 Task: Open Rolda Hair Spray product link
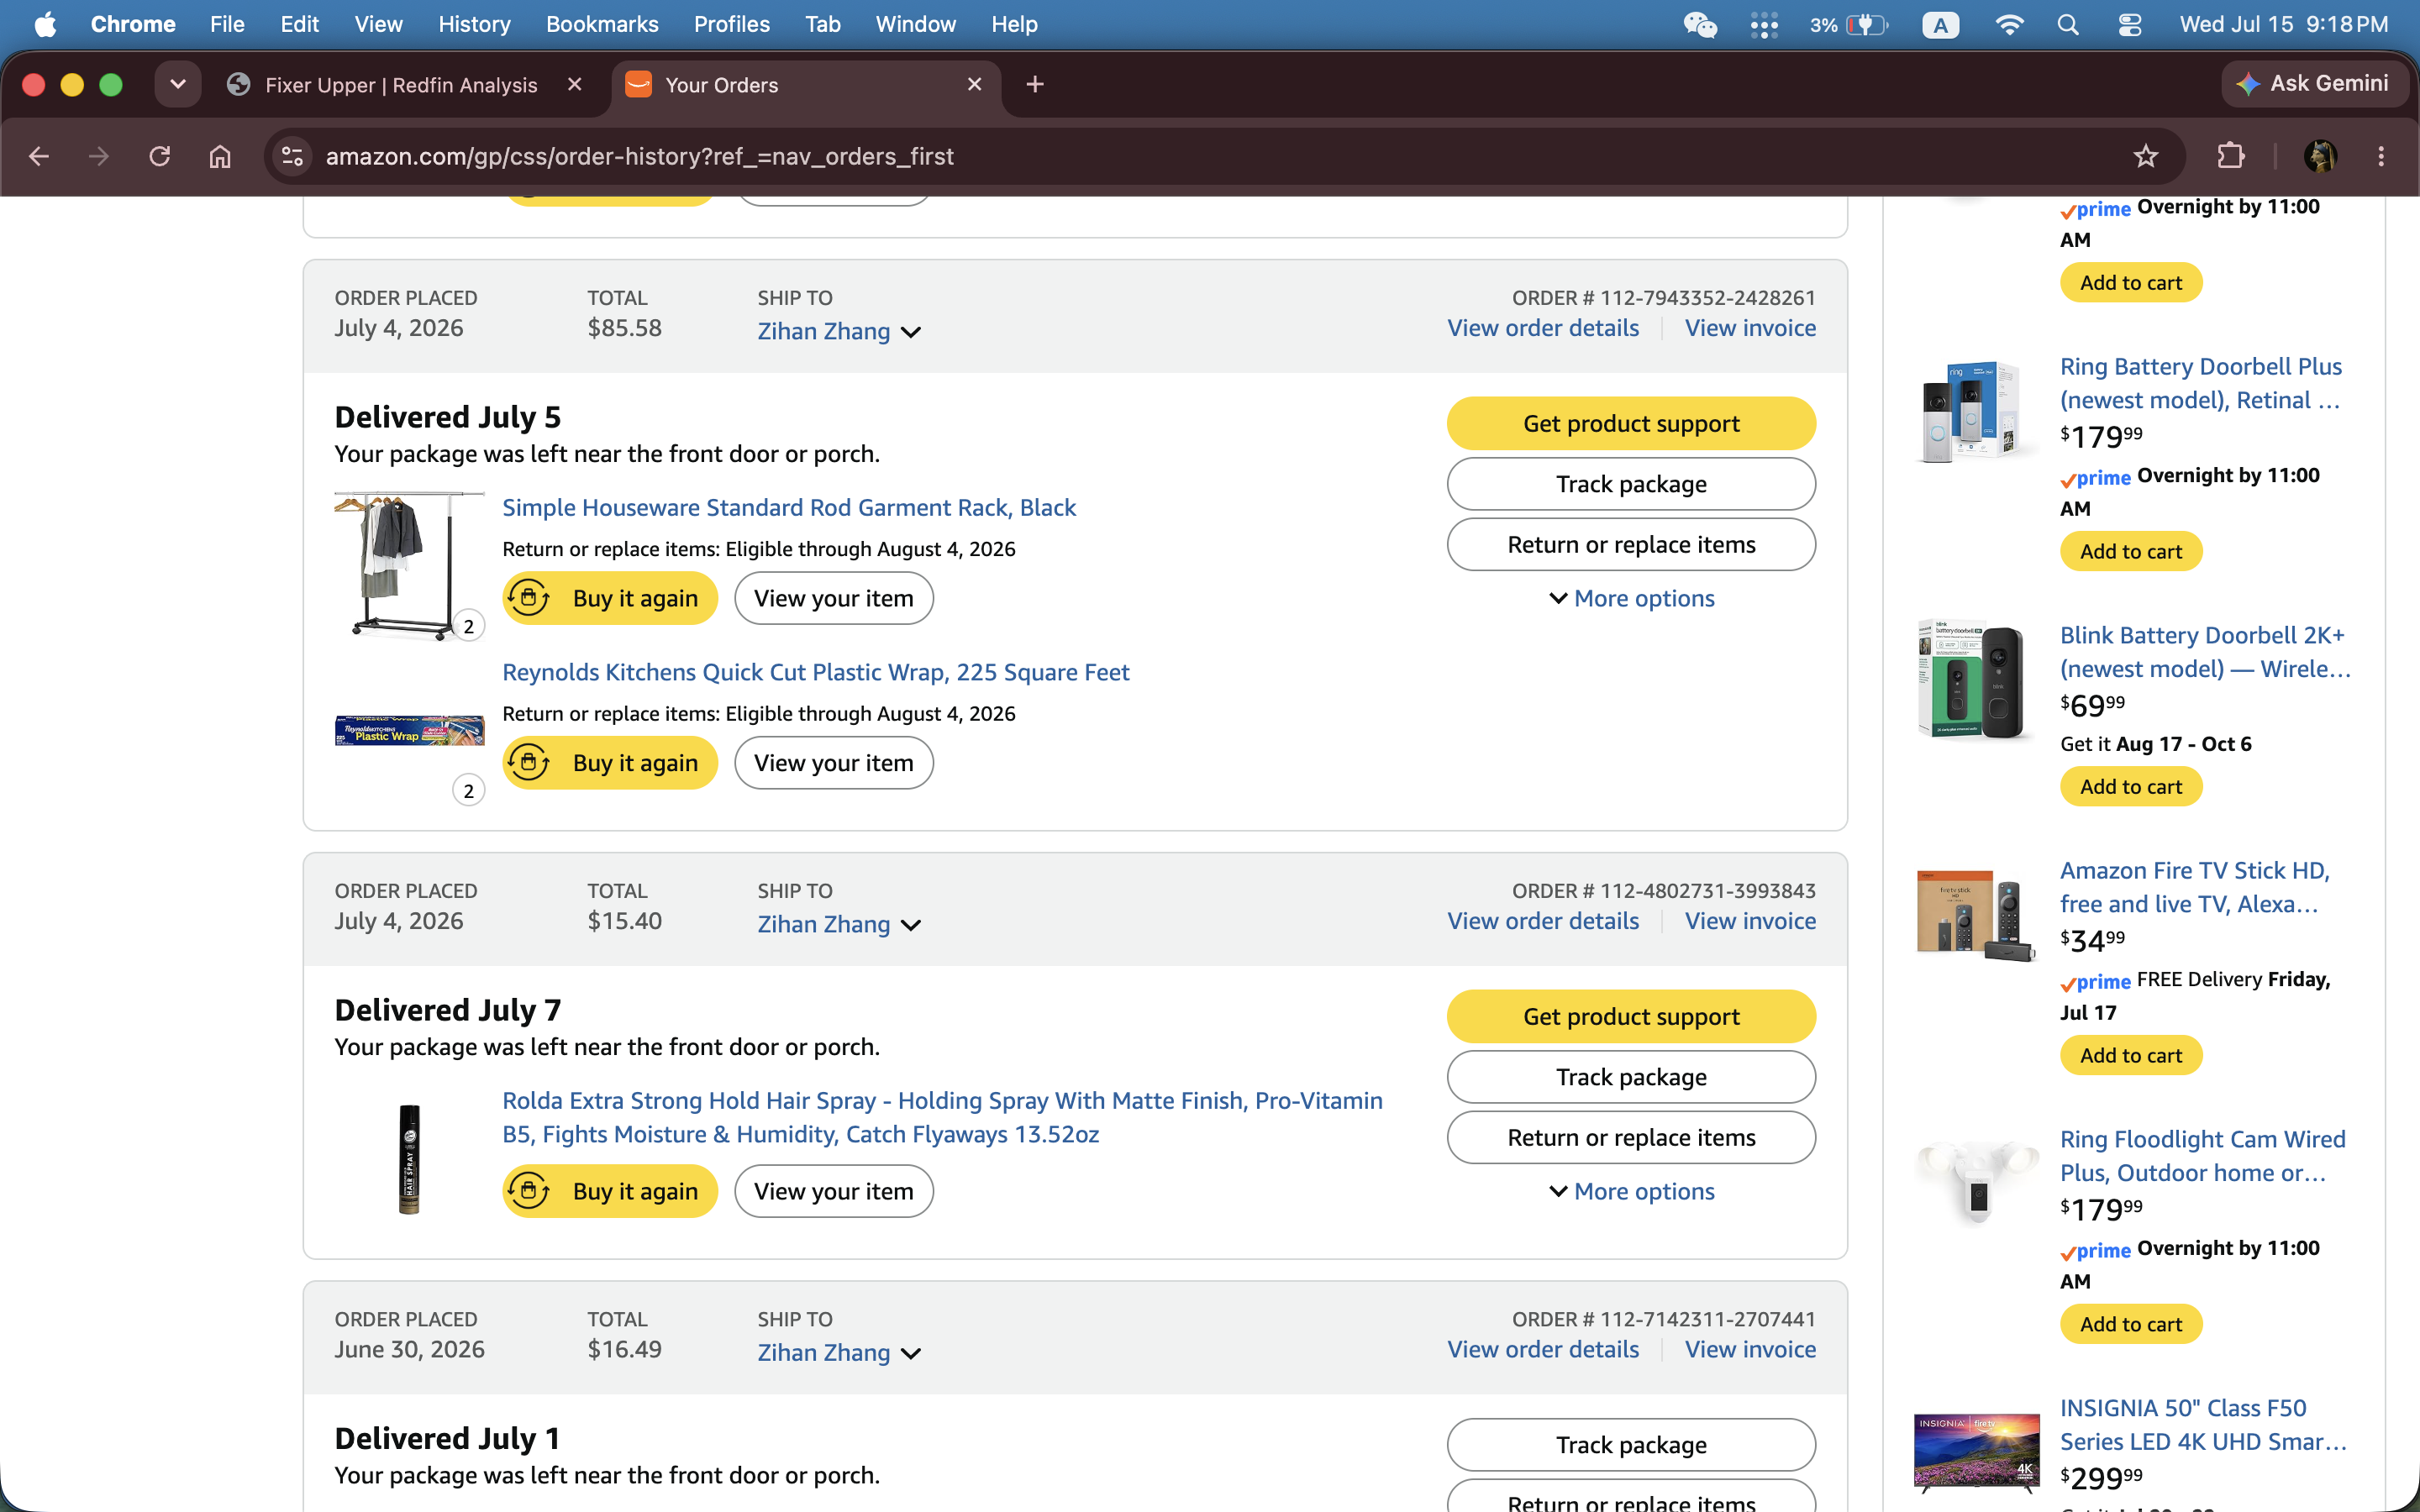click(942, 1117)
